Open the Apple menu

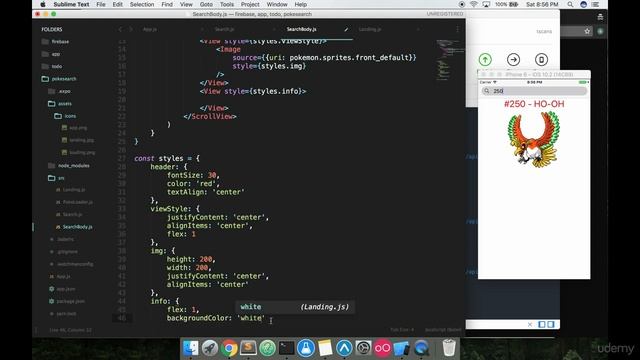[42, 4]
